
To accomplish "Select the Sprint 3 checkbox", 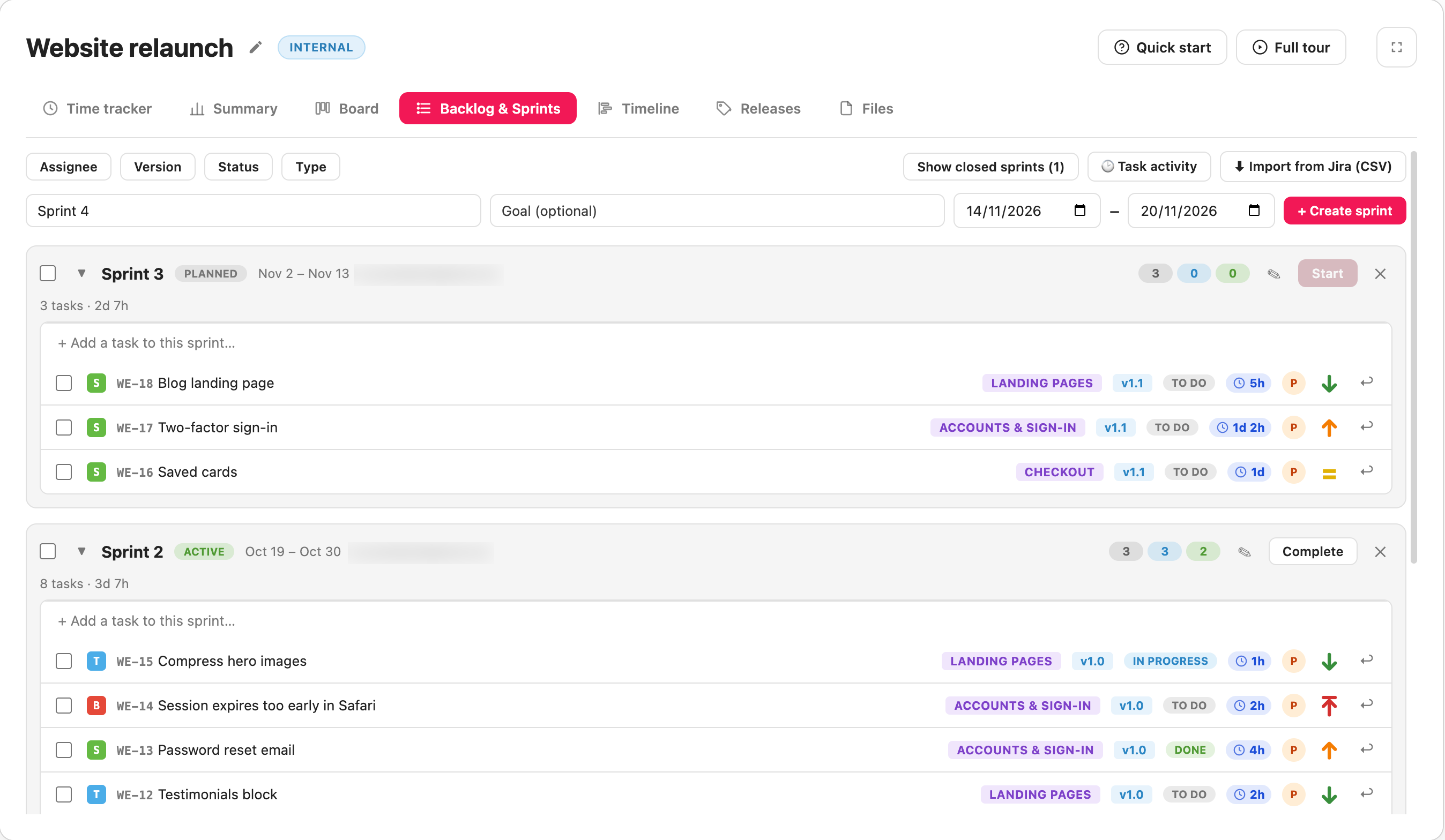I will point(48,273).
